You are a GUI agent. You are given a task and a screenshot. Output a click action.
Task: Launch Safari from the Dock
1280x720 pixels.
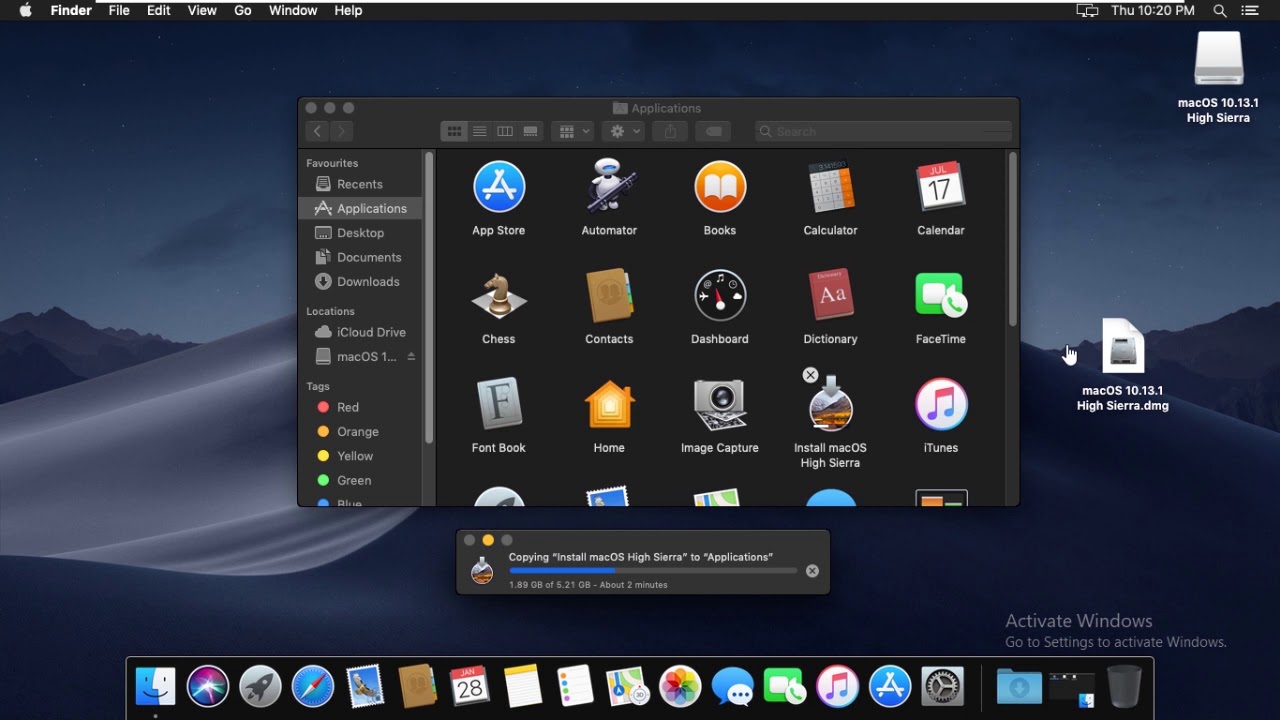[313, 686]
